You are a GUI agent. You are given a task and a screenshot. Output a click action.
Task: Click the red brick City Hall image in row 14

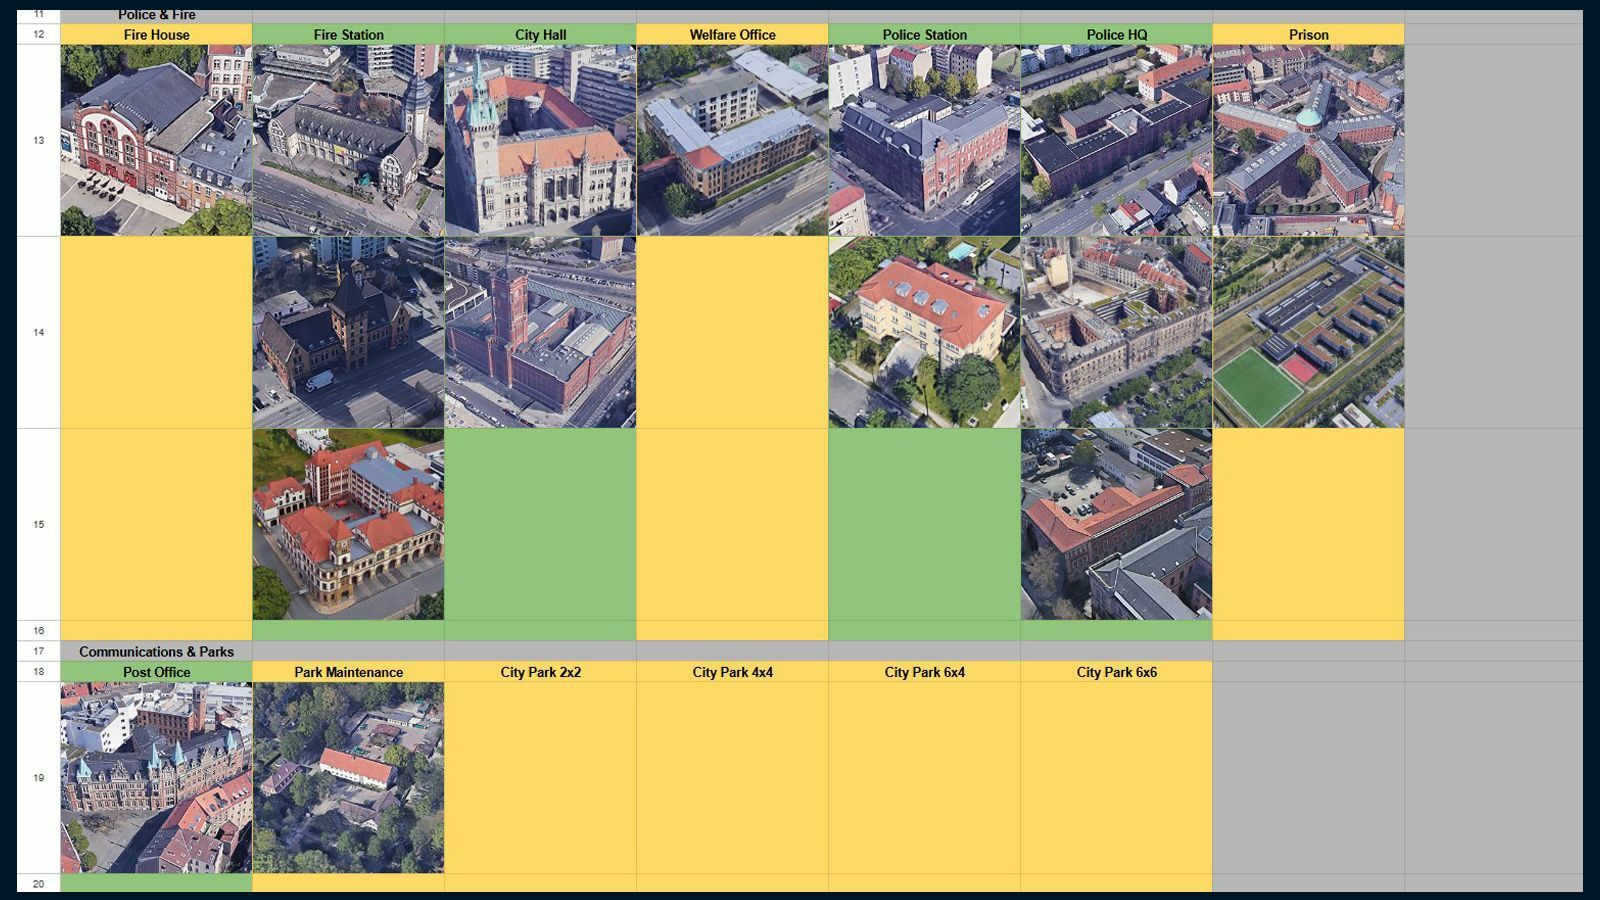(540, 332)
